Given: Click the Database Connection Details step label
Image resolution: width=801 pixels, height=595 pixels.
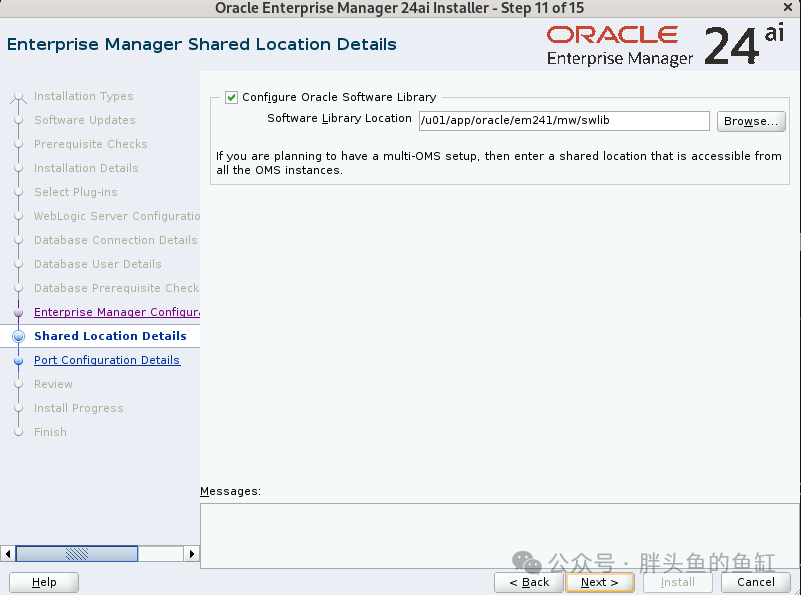Looking at the screenshot, I should [116, 240].
